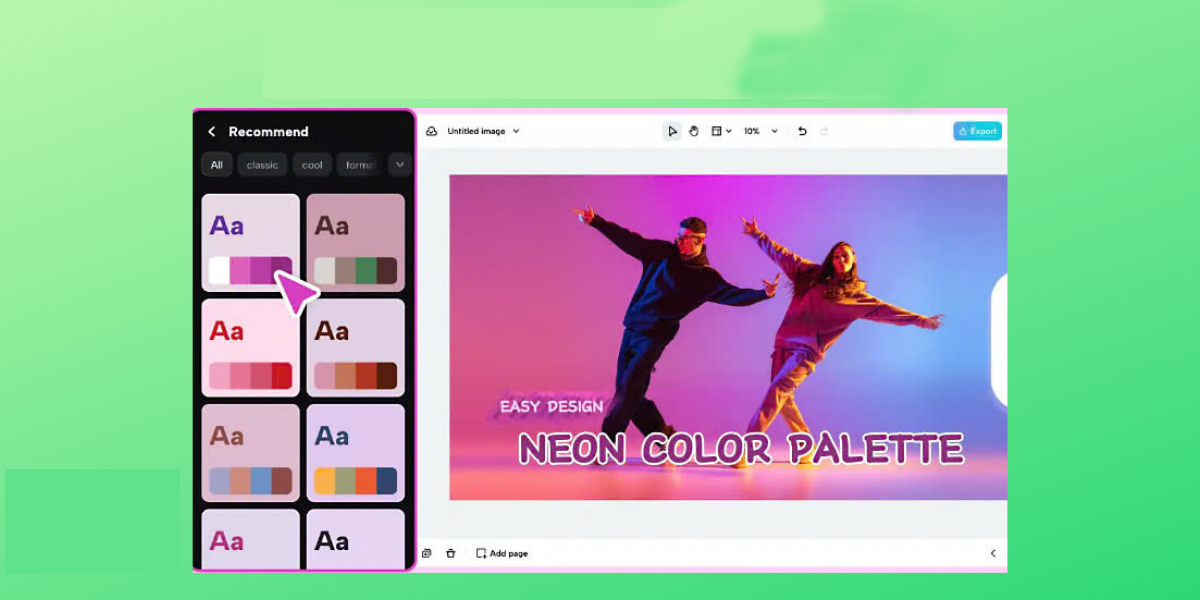Click Add page button
1200x600 pixels.
point(502,553)
